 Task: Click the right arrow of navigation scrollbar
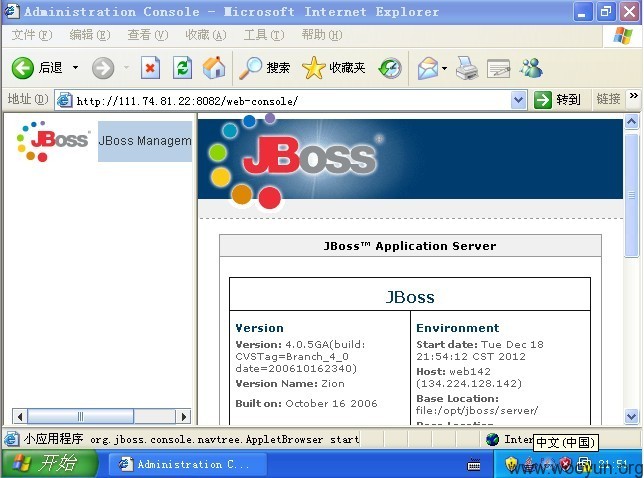pyautogui.click(x=184, y=417)
